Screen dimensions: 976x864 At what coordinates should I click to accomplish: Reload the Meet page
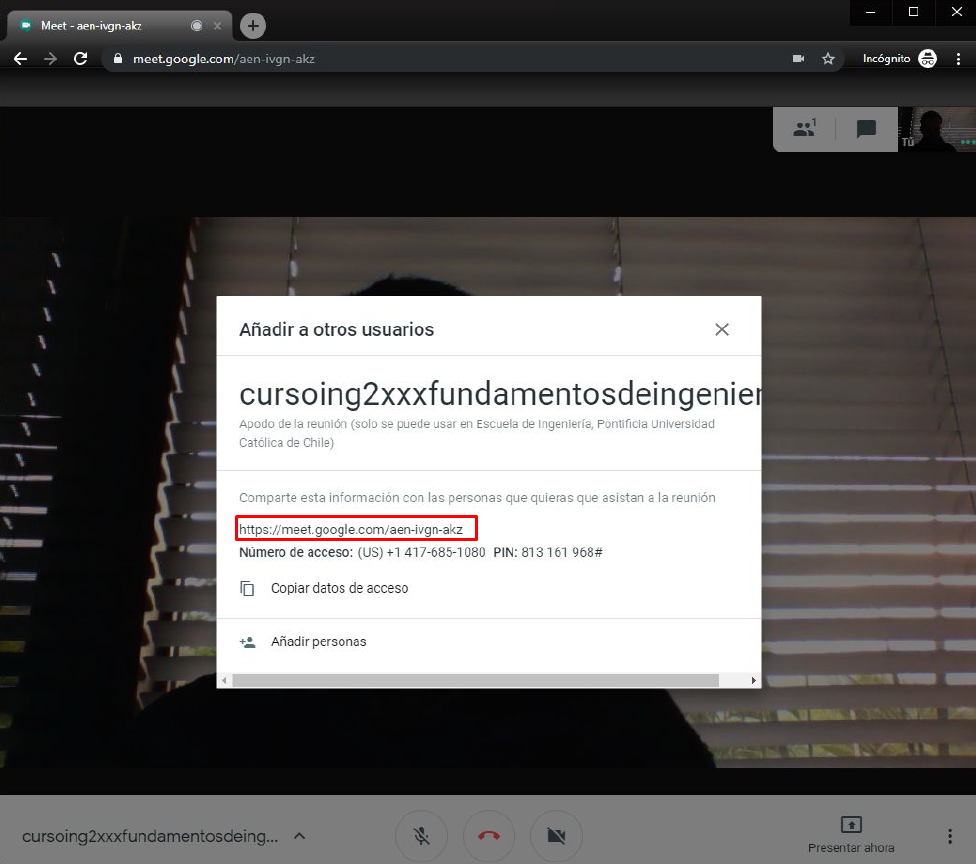(80, 59)
